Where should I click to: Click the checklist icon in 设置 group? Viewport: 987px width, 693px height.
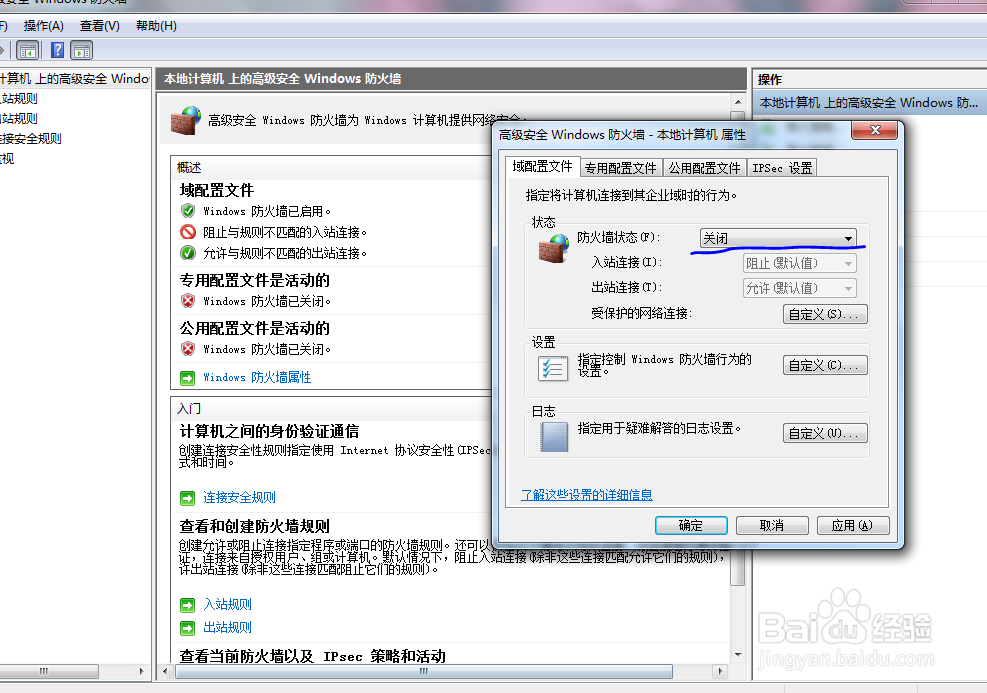[x=553, y=368]
